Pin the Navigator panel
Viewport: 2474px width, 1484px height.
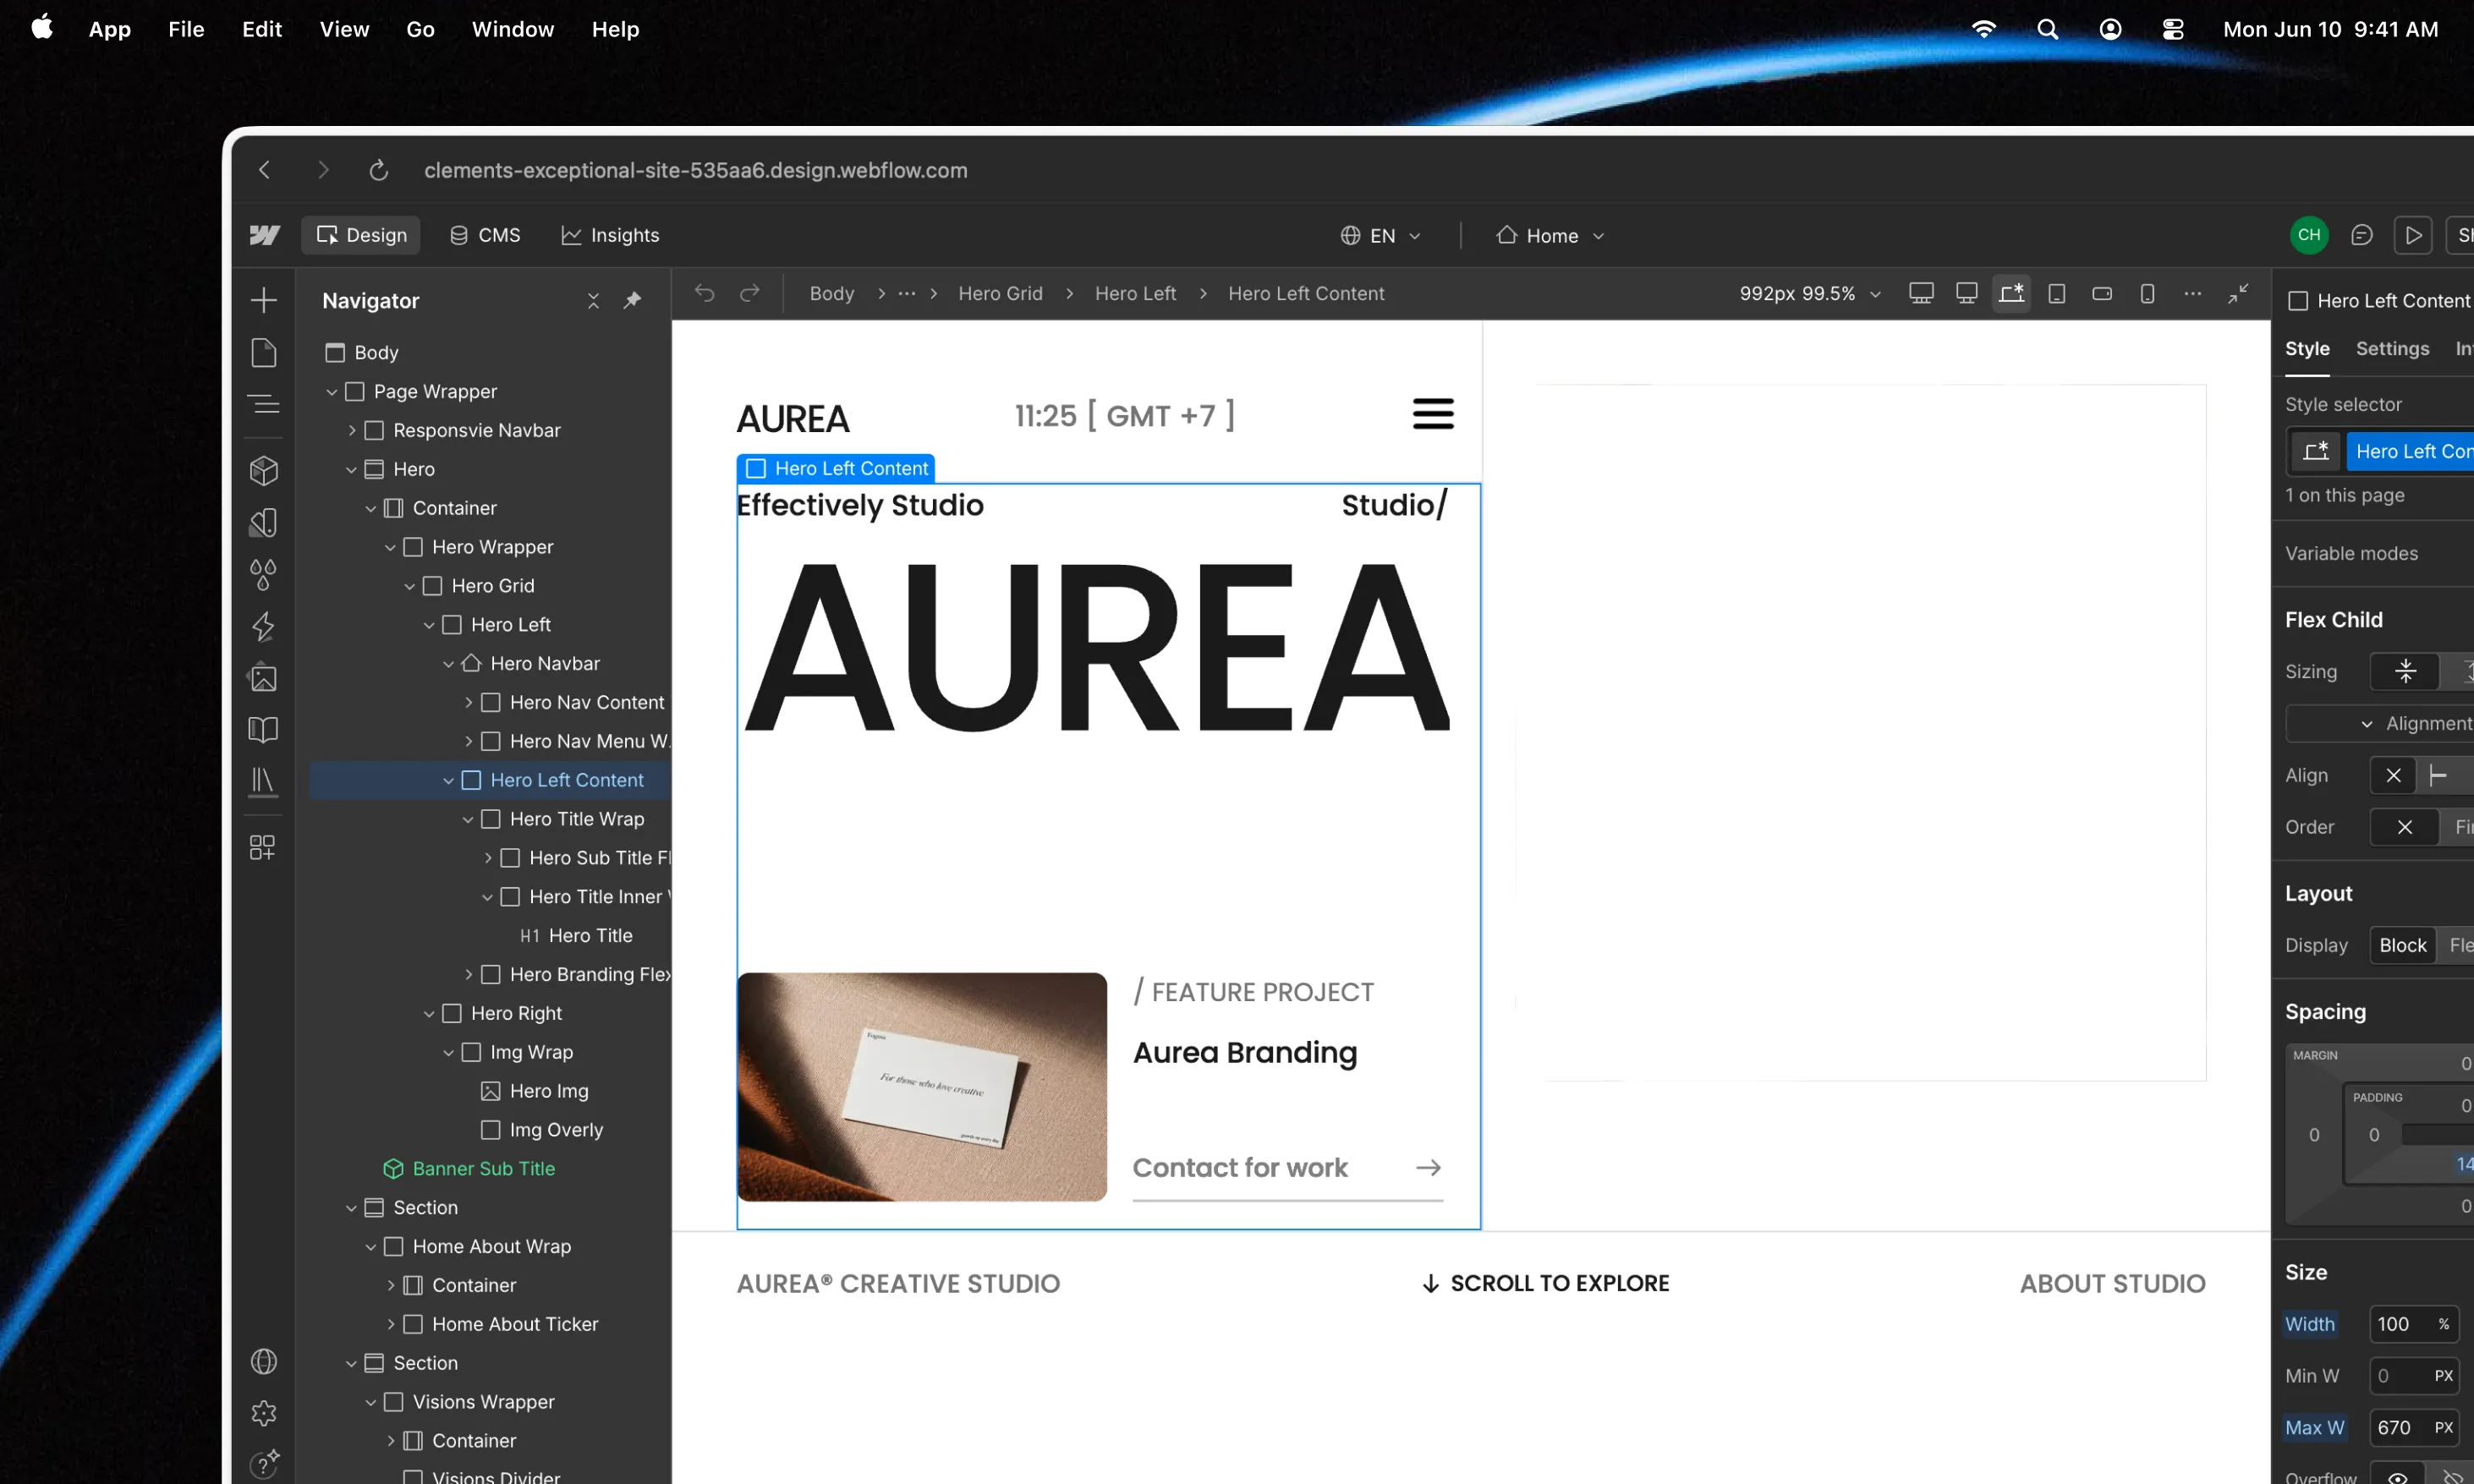click(632, 300)
